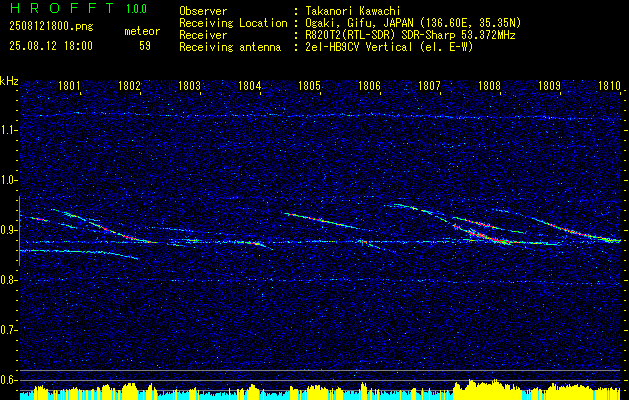Click the 0.6 frequency axis label
This screenshot has height=400, width=629.
pos(8,380)
